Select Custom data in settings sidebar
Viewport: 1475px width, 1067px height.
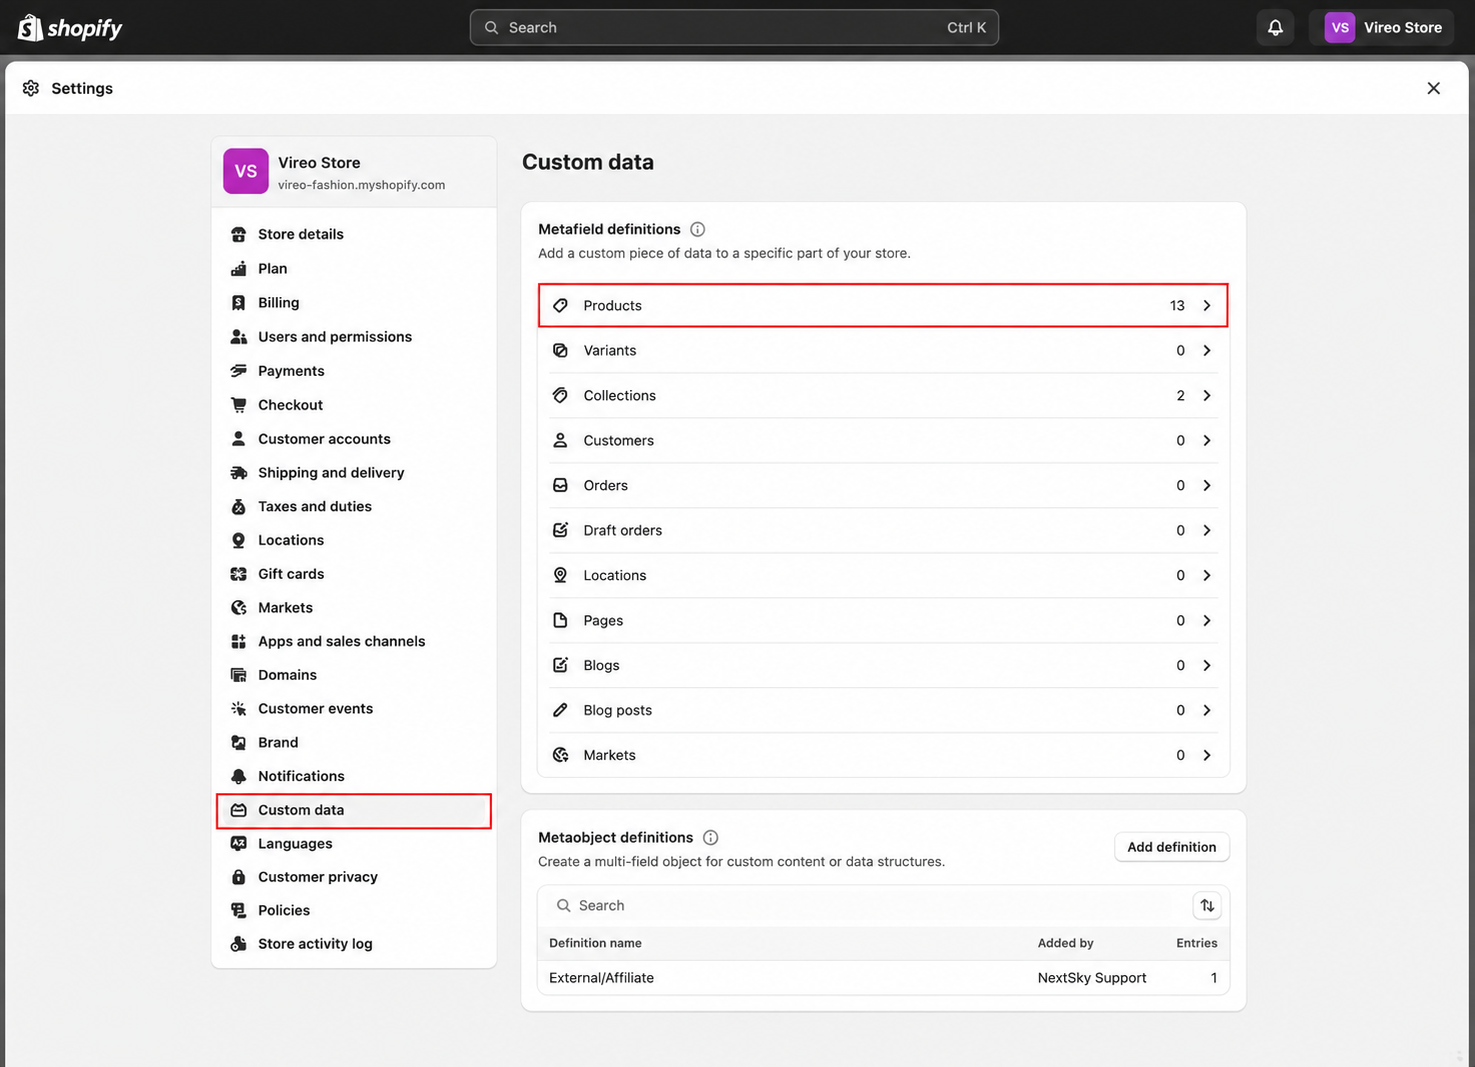(353, 810)
